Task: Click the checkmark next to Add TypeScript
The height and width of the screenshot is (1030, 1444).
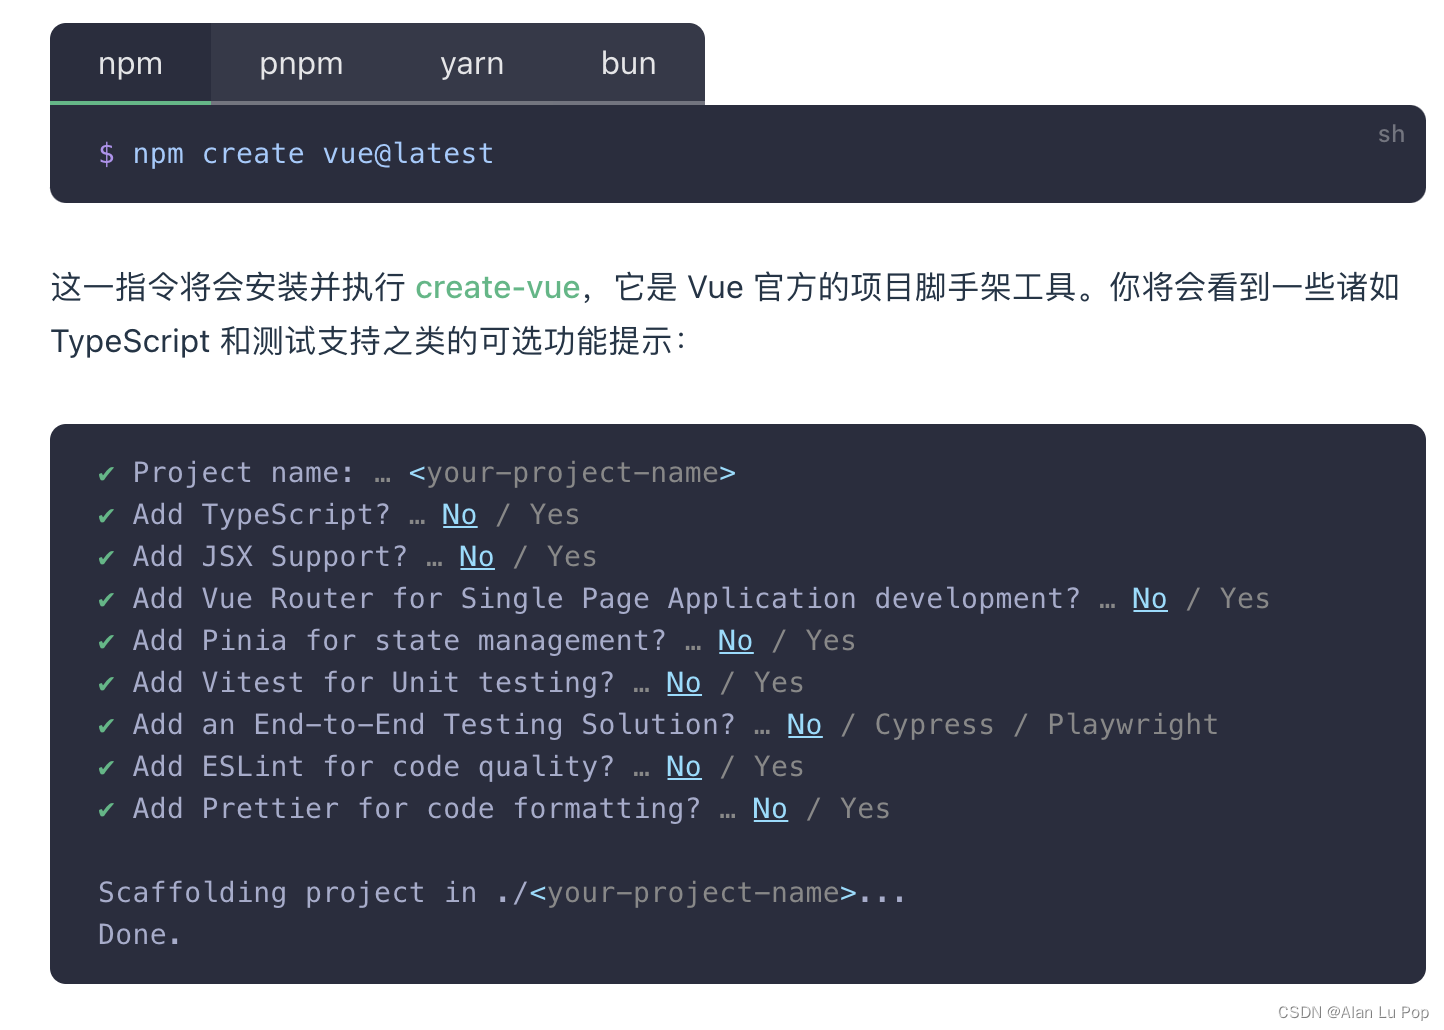Action: tap(106, 514)
